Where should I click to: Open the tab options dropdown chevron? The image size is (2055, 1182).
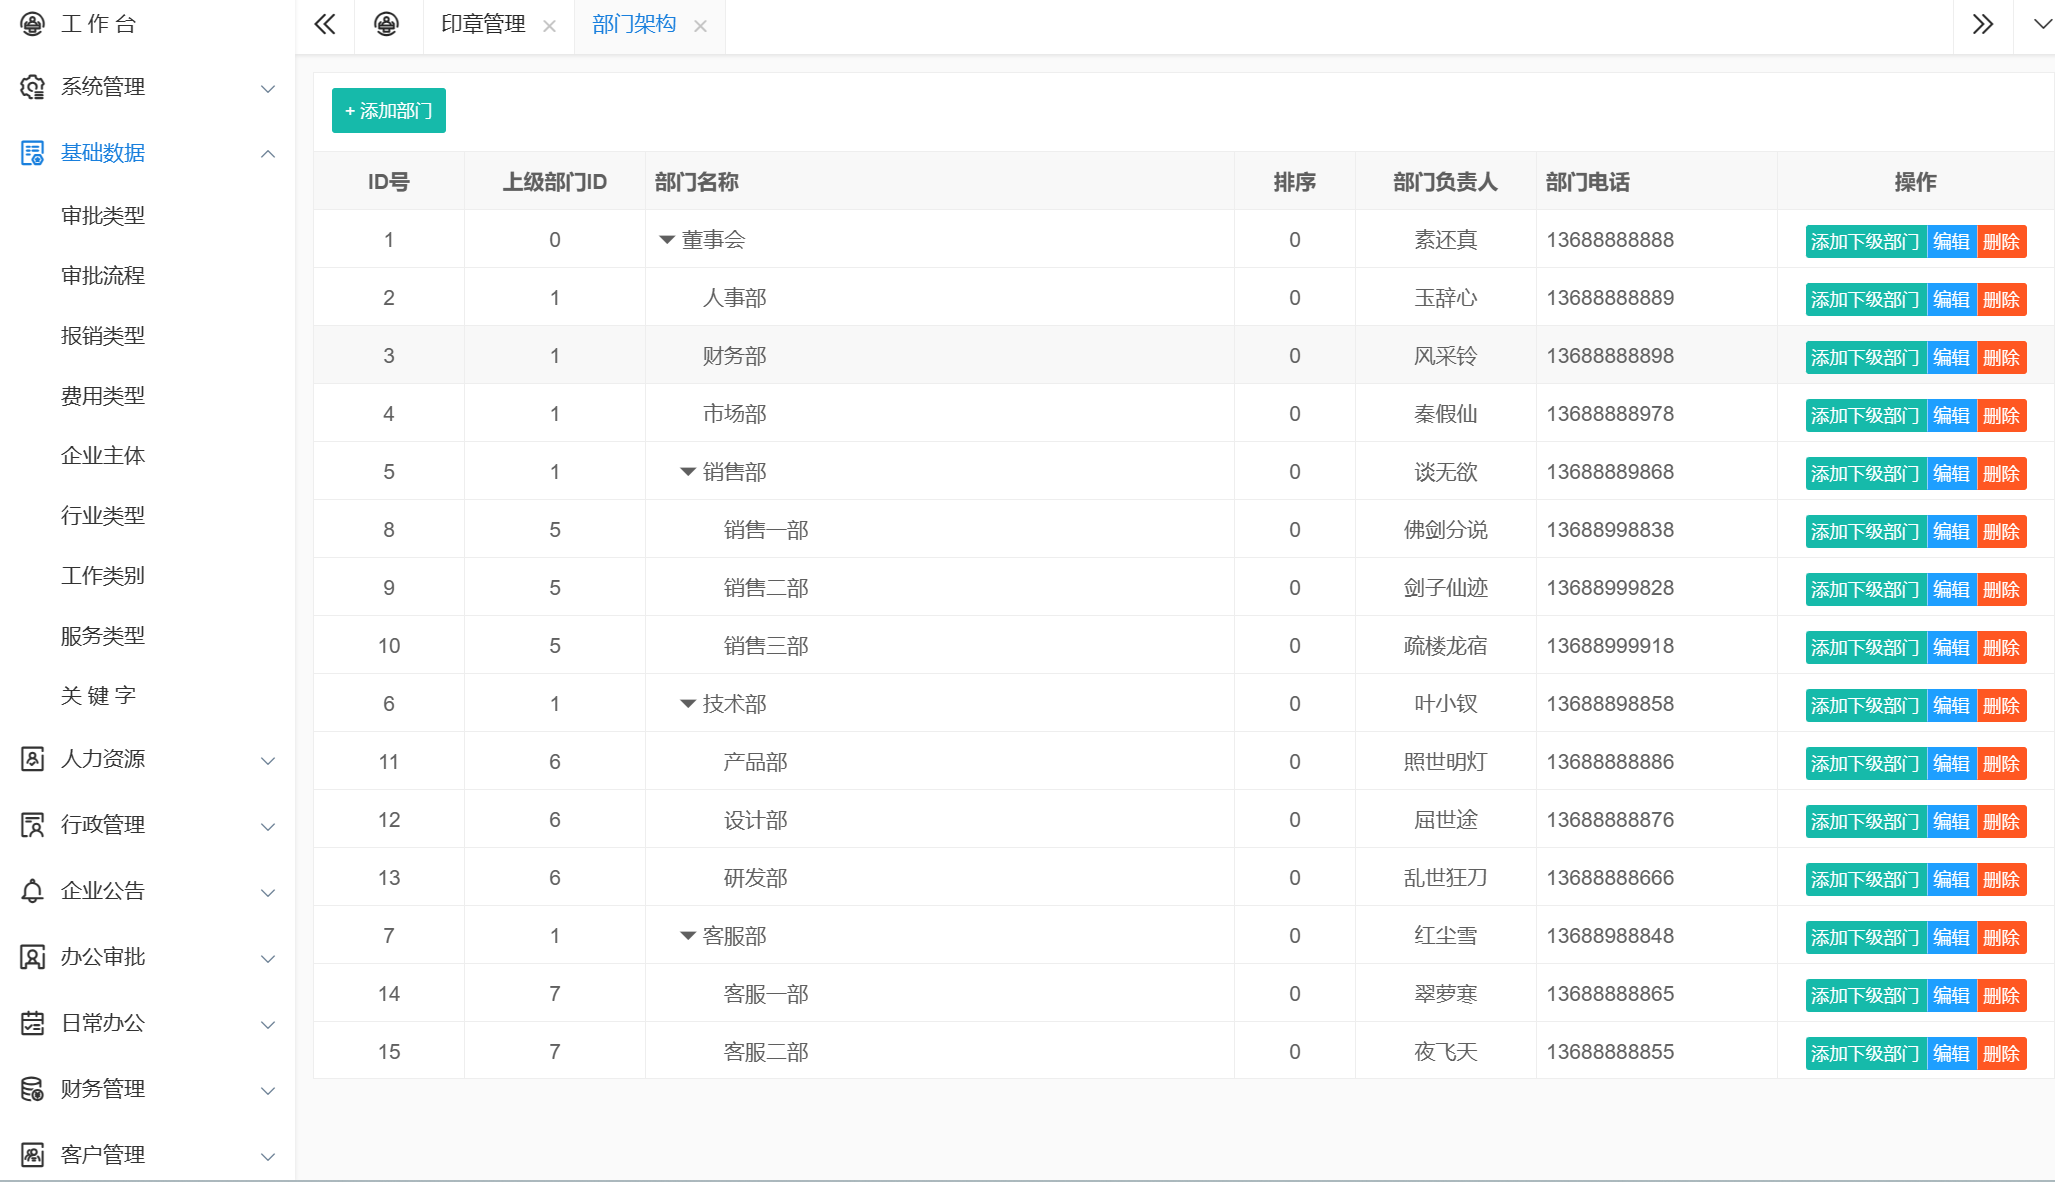coord(2042,24)
